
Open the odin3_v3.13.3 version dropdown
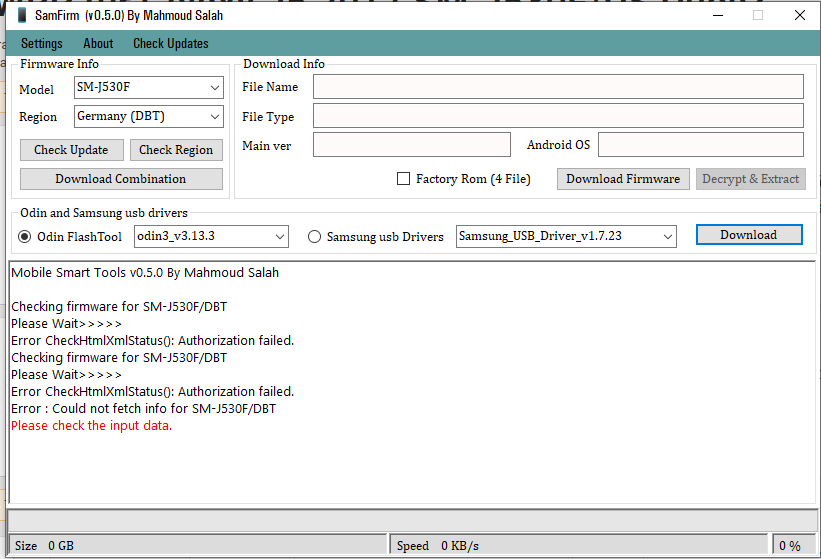pyautogui.click(x=211, y=236)
